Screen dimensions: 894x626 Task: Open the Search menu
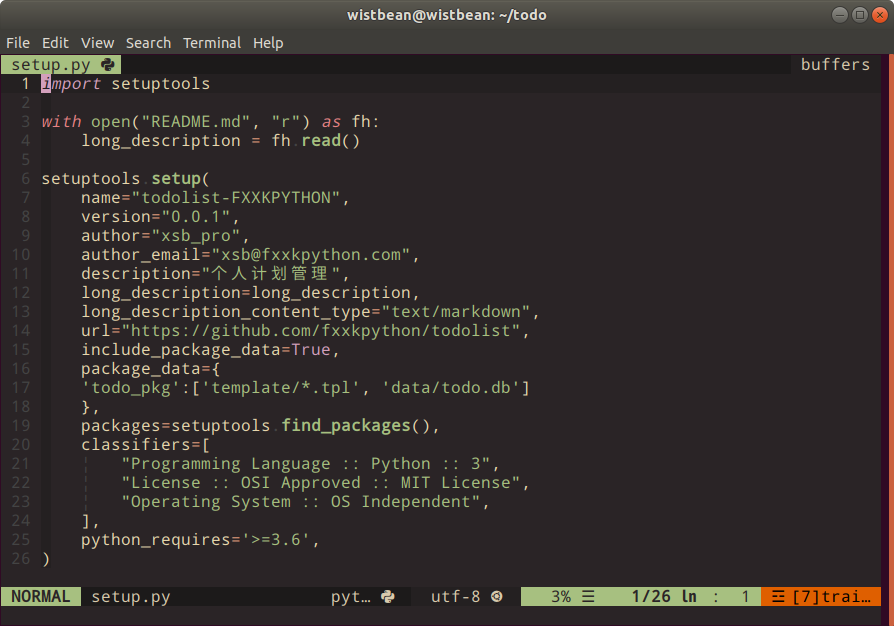148,43
